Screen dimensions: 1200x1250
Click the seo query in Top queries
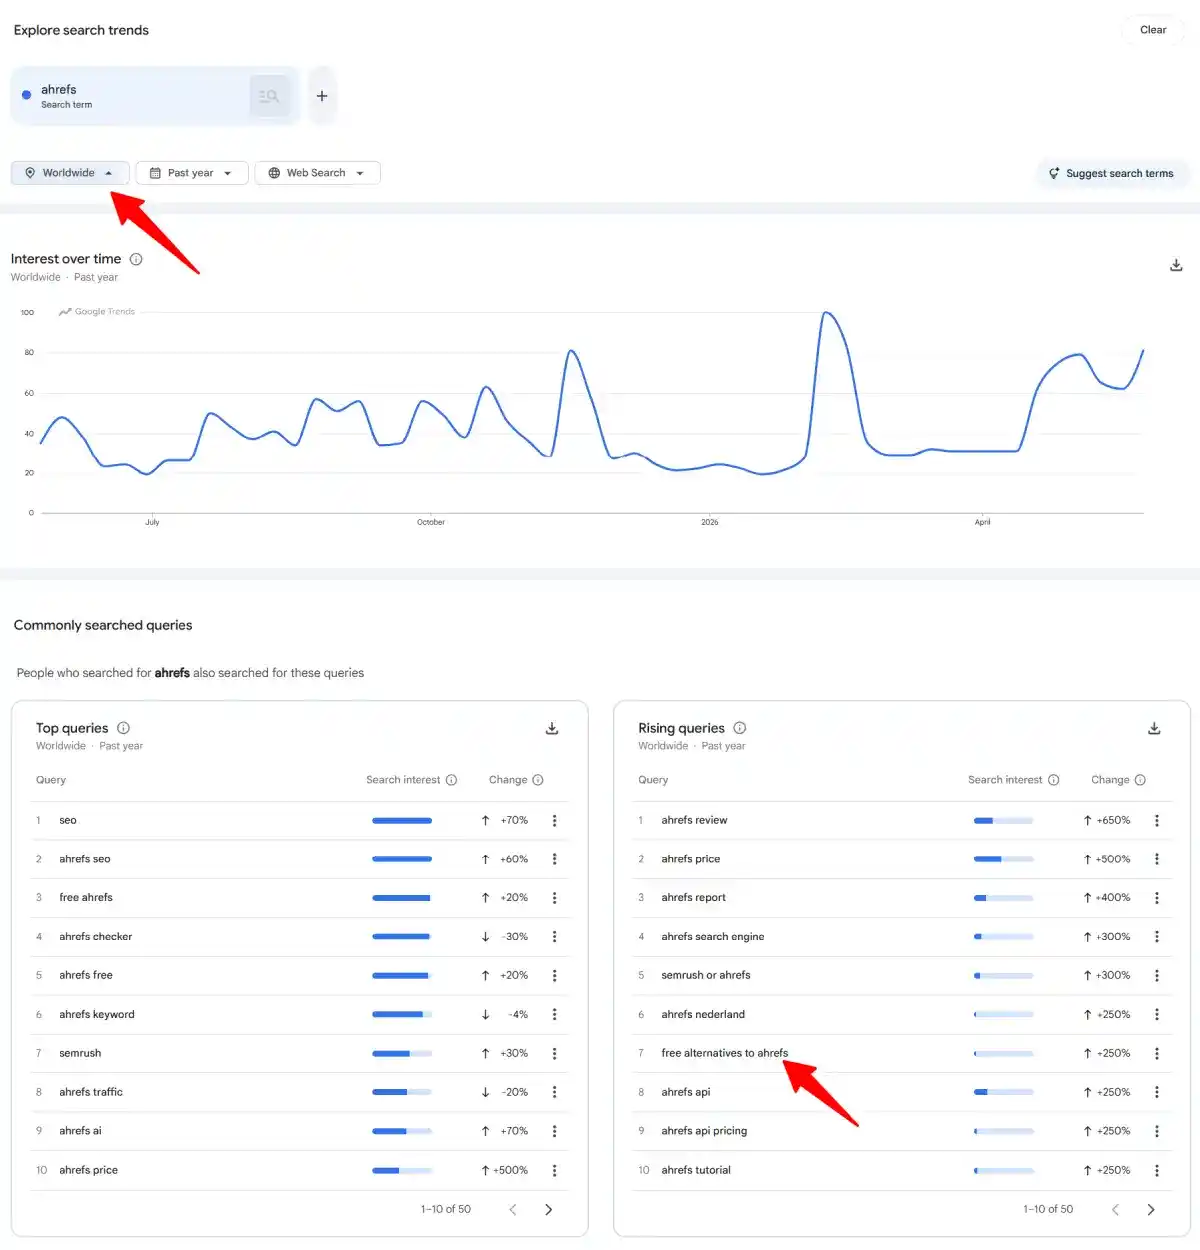tap(68, 820)
